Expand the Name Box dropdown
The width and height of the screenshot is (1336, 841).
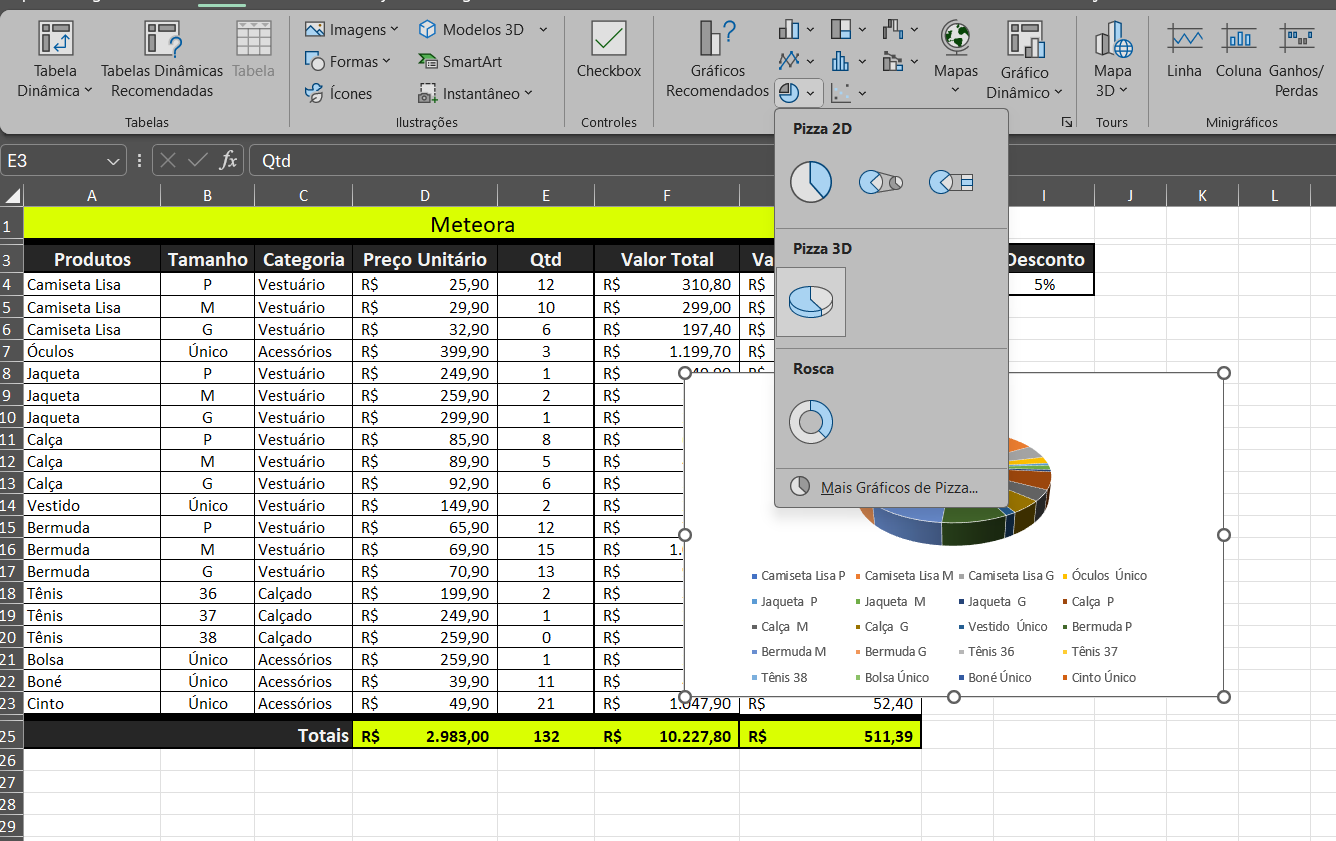pos(113,160)
